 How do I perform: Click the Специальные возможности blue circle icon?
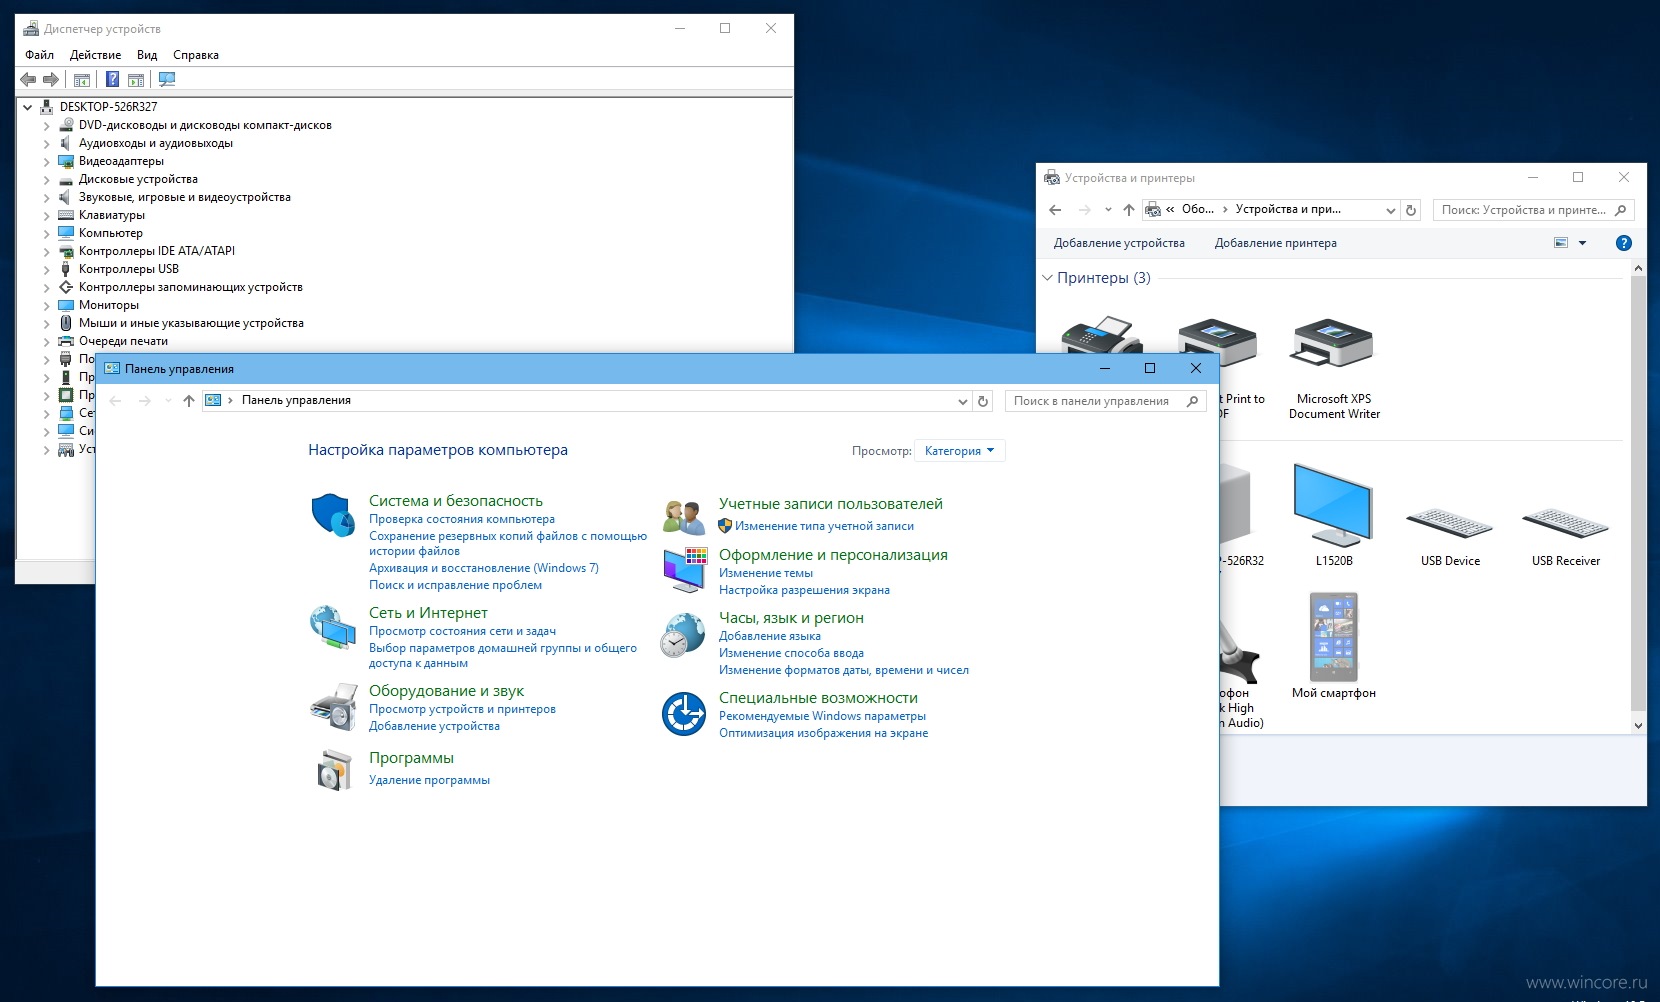pyautogui.click(x=684, y=714)
